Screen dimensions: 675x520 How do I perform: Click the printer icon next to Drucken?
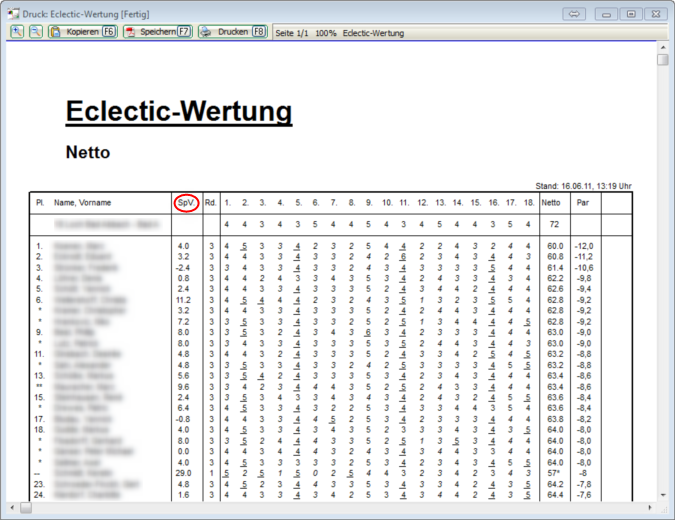coord(206,32)
